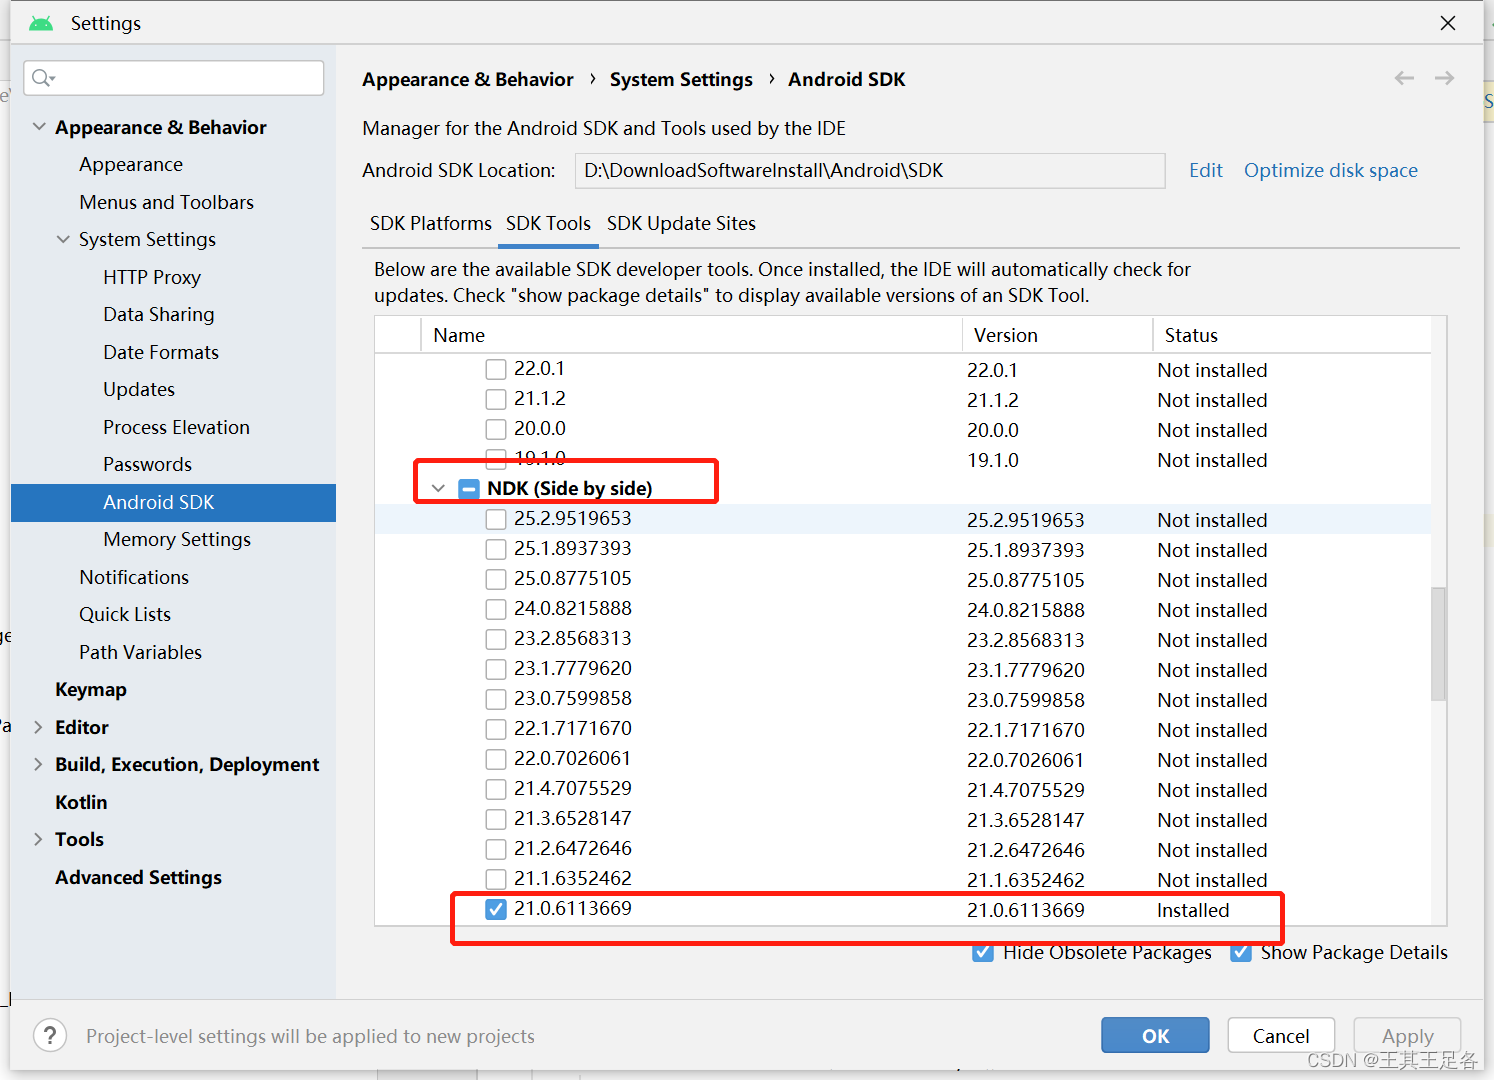The height and width of the screenshot is (1080, 1494).
Task: Toggle the NDK (Side by side) checkbox
Action: (469, 488)
